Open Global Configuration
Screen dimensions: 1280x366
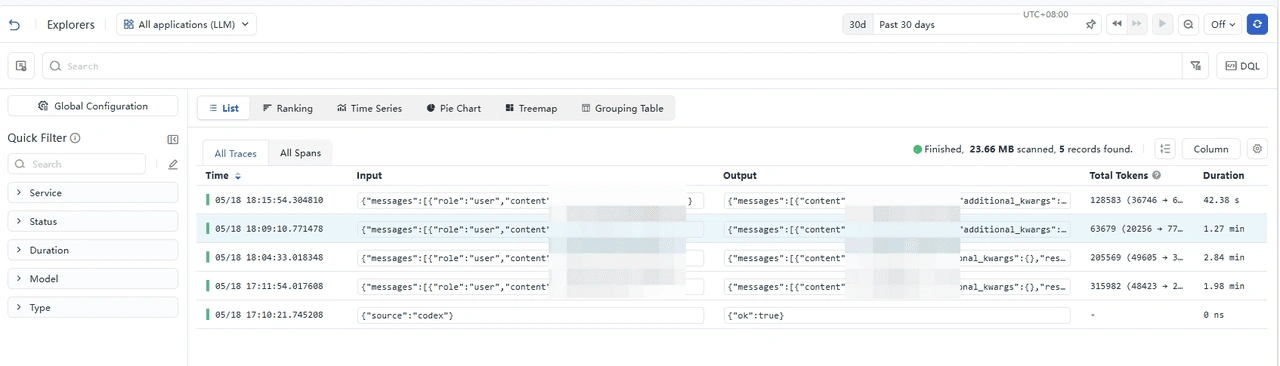click(x=93, y=106)
